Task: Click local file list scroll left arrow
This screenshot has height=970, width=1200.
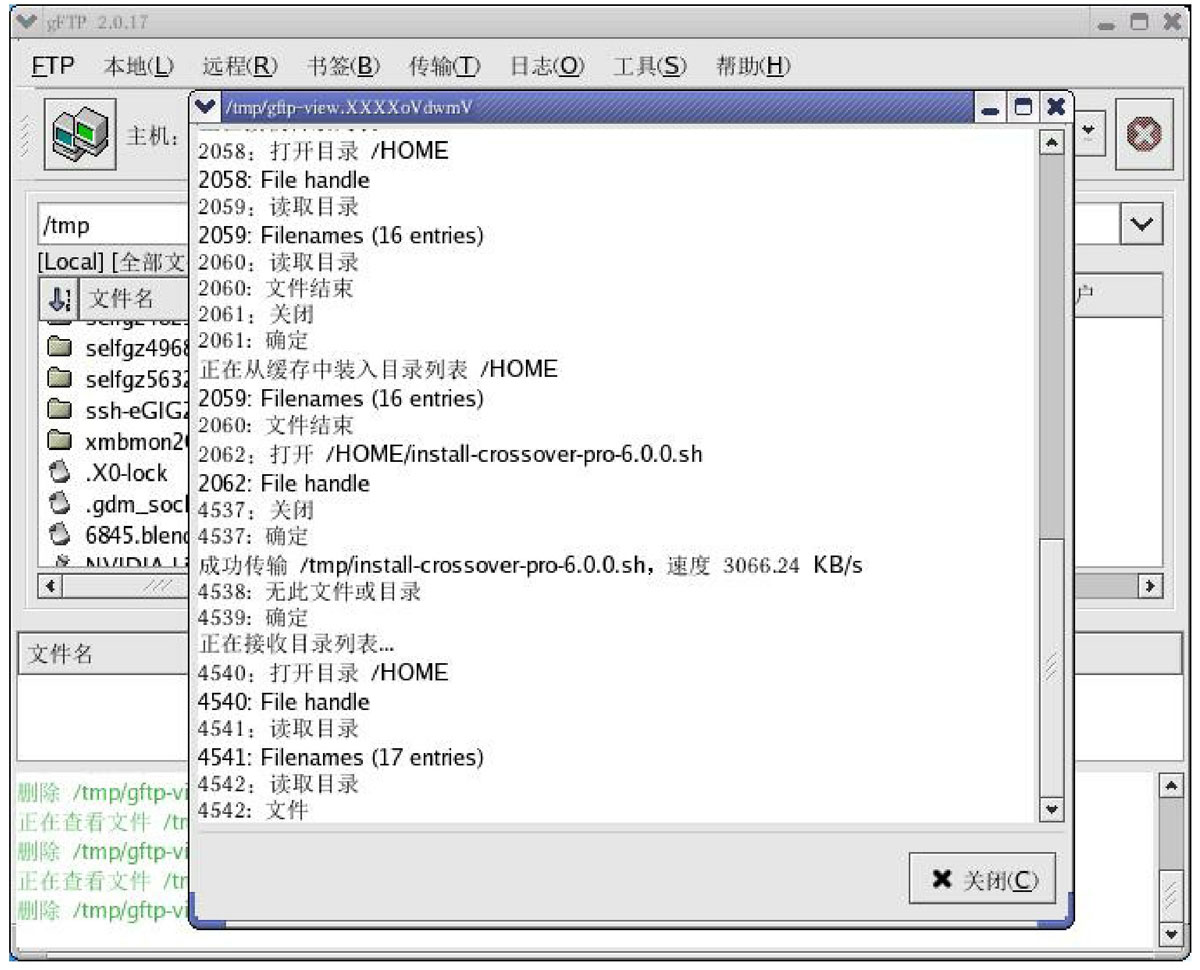Action: 48,585
